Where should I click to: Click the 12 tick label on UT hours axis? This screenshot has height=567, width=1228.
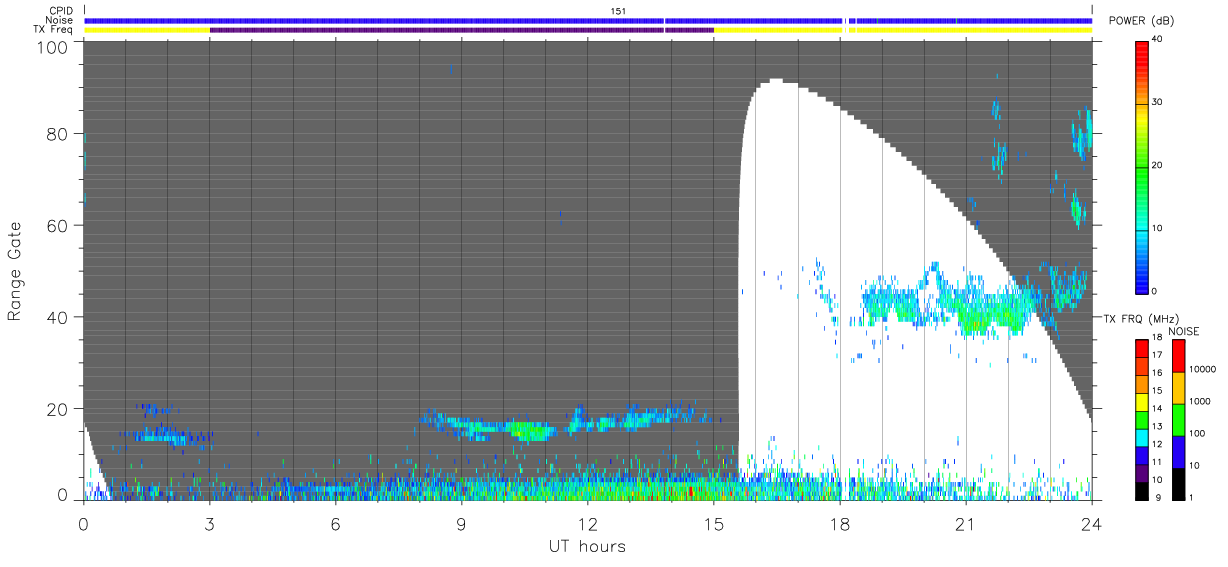tap(587, 523)
